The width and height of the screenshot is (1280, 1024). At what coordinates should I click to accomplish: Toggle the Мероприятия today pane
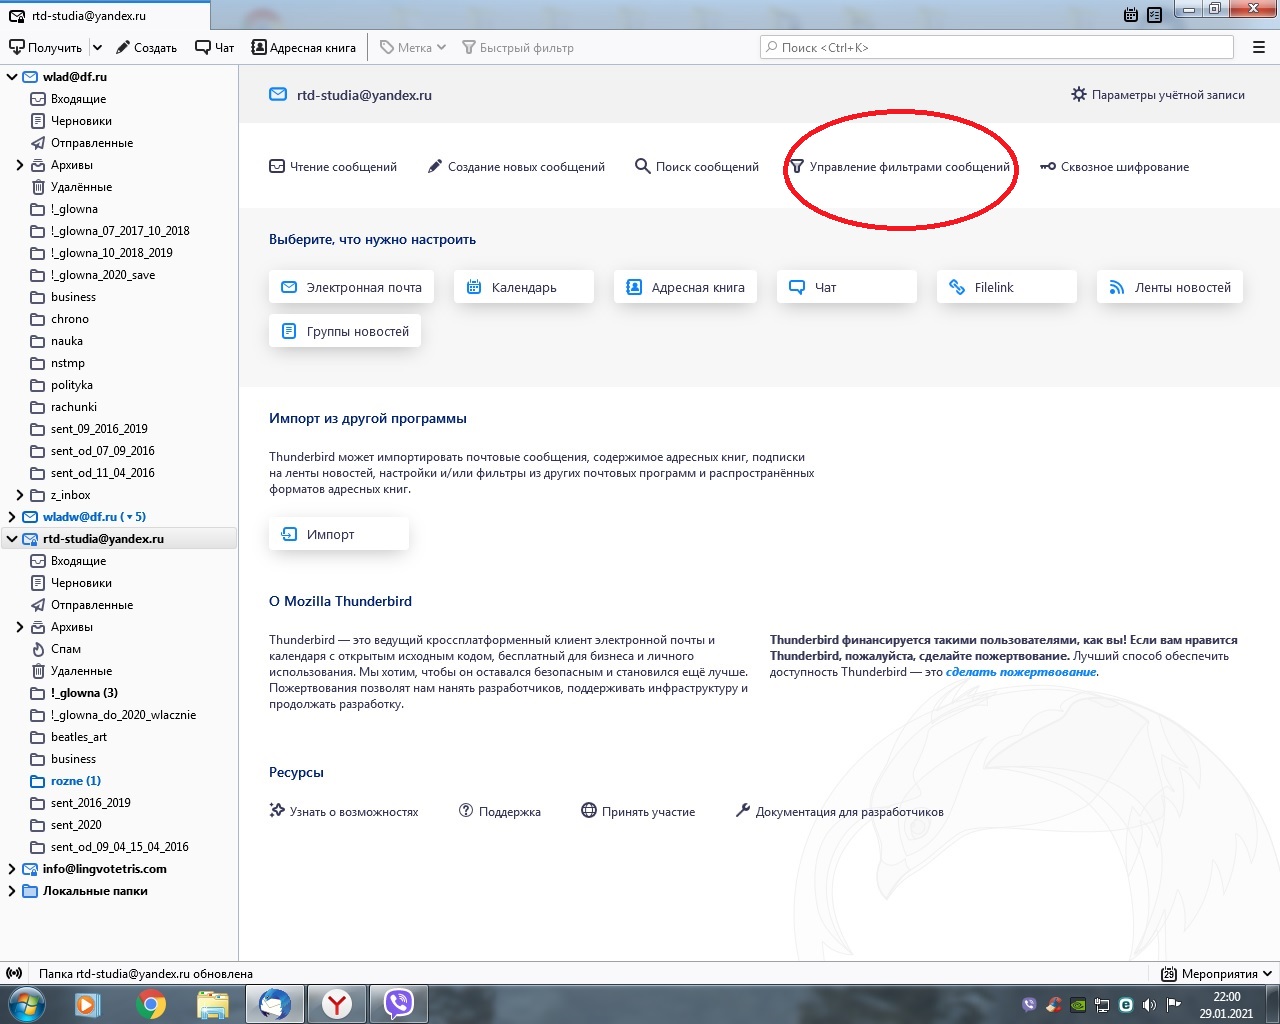click(1217, 973)
